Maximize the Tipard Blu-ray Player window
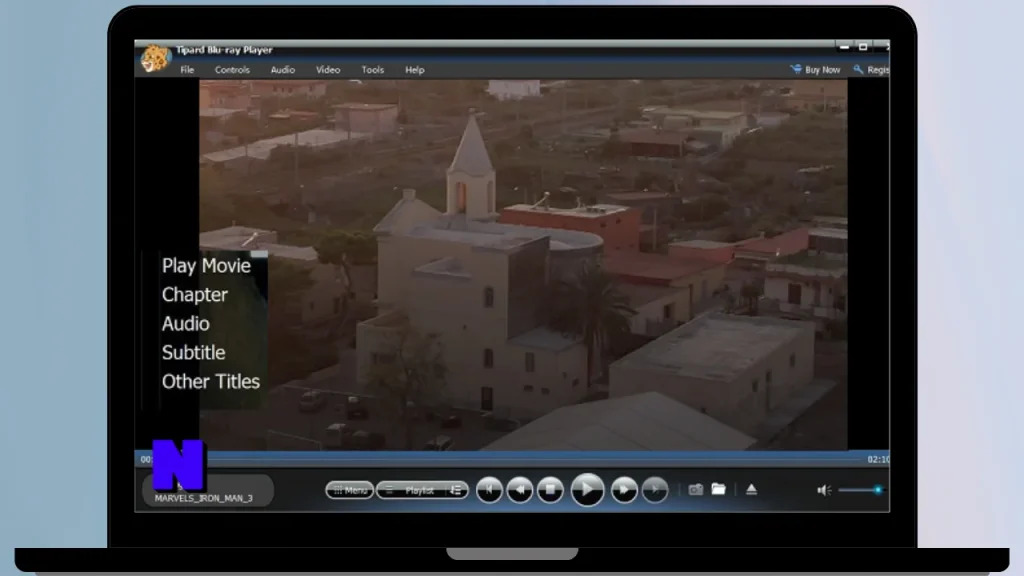 [x=863, y=47]
